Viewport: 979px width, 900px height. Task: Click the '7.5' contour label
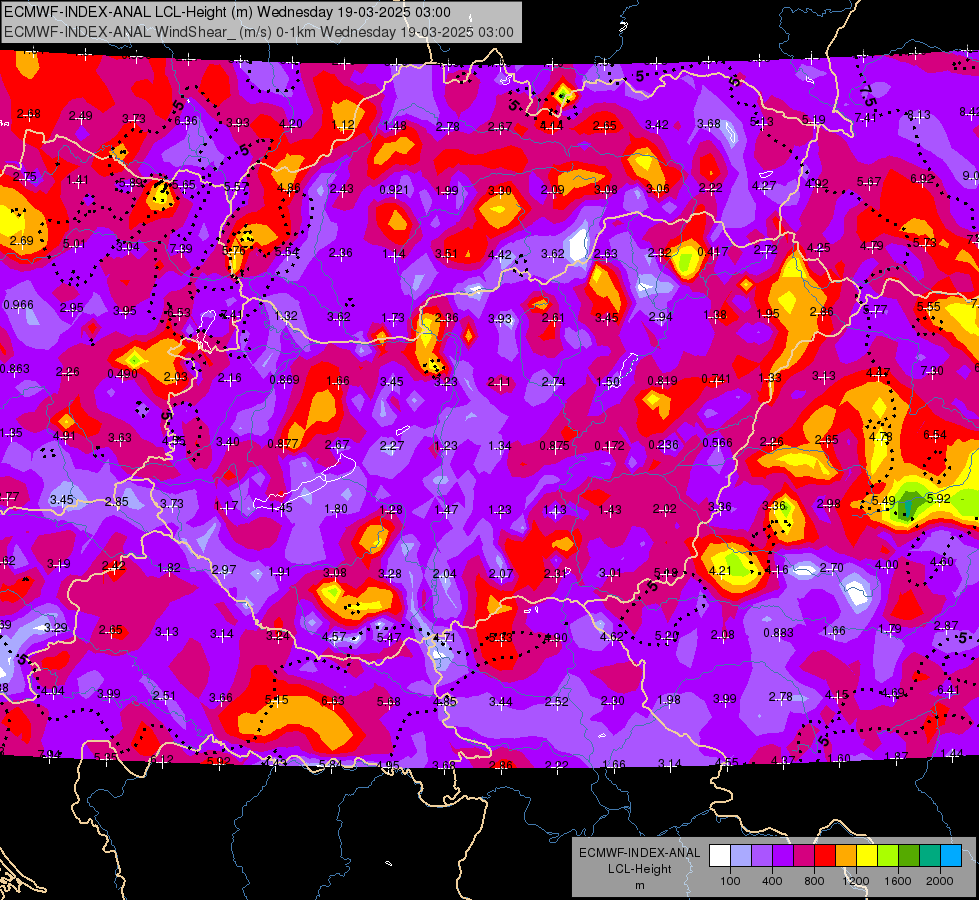868,95
